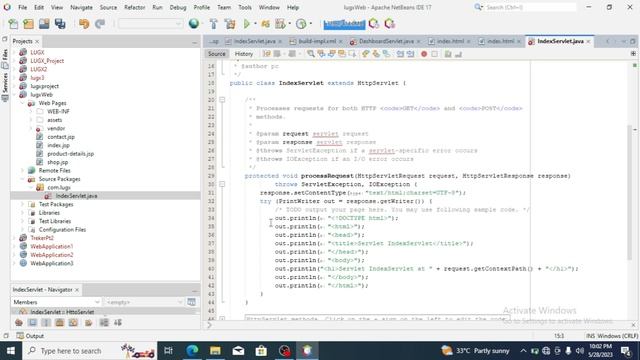This screenshot has height=360, width=640.
Task: Open the Debug menu
Action: [178, 7]
